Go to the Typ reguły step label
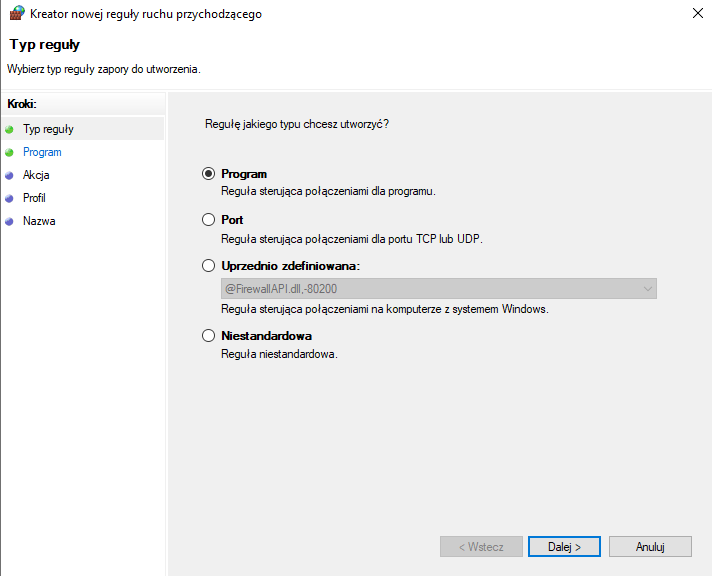 [48, 129]
